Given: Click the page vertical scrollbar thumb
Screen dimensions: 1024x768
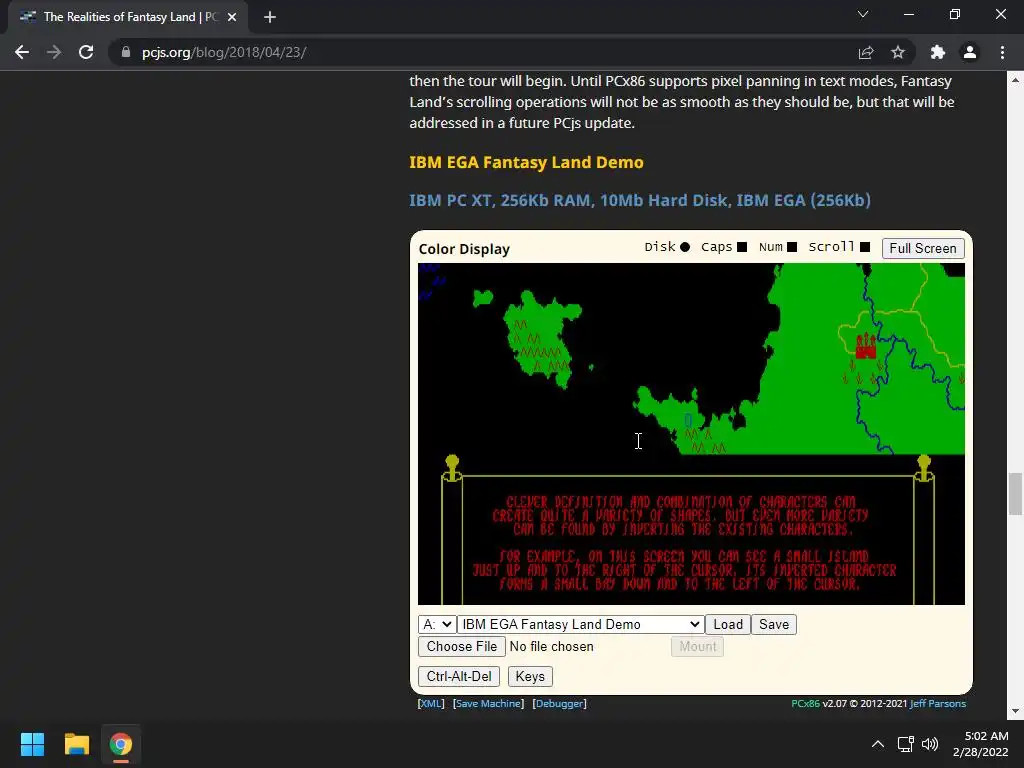Looking at the screenshot, I should coord(1015,494).
